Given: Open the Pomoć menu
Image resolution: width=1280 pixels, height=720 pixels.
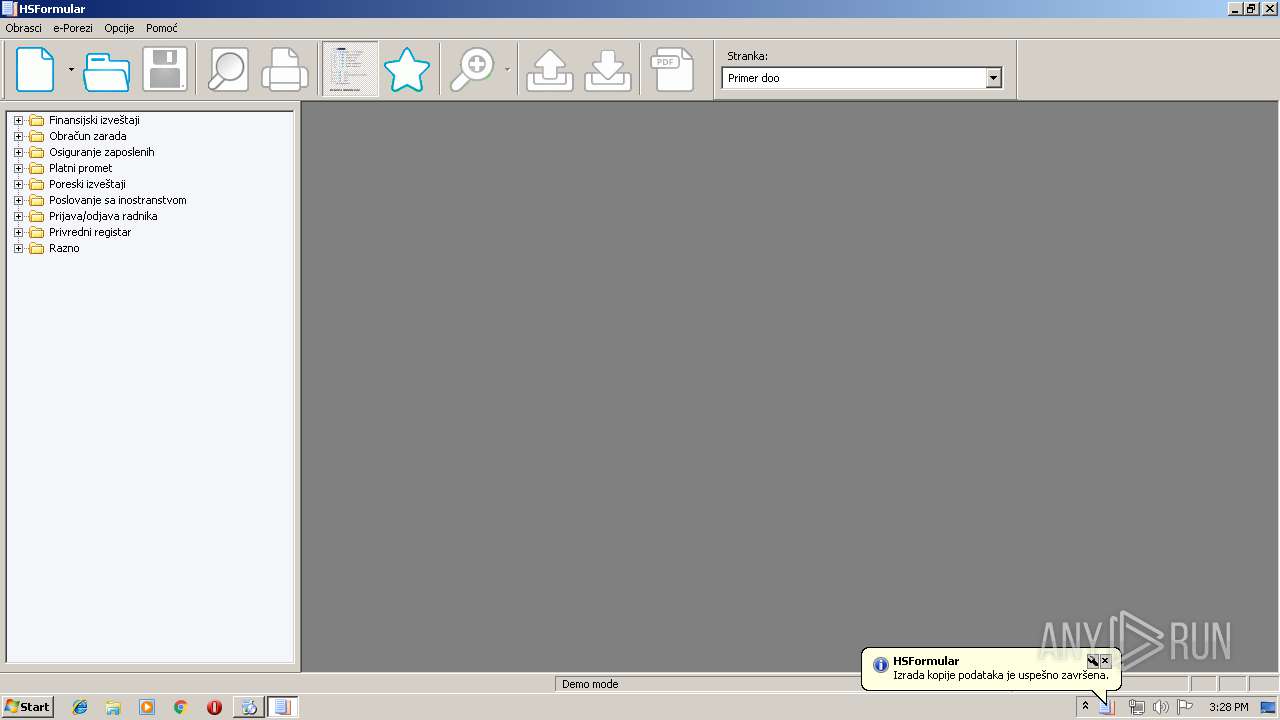Looking at the screenshot, I should coord(162,28).
